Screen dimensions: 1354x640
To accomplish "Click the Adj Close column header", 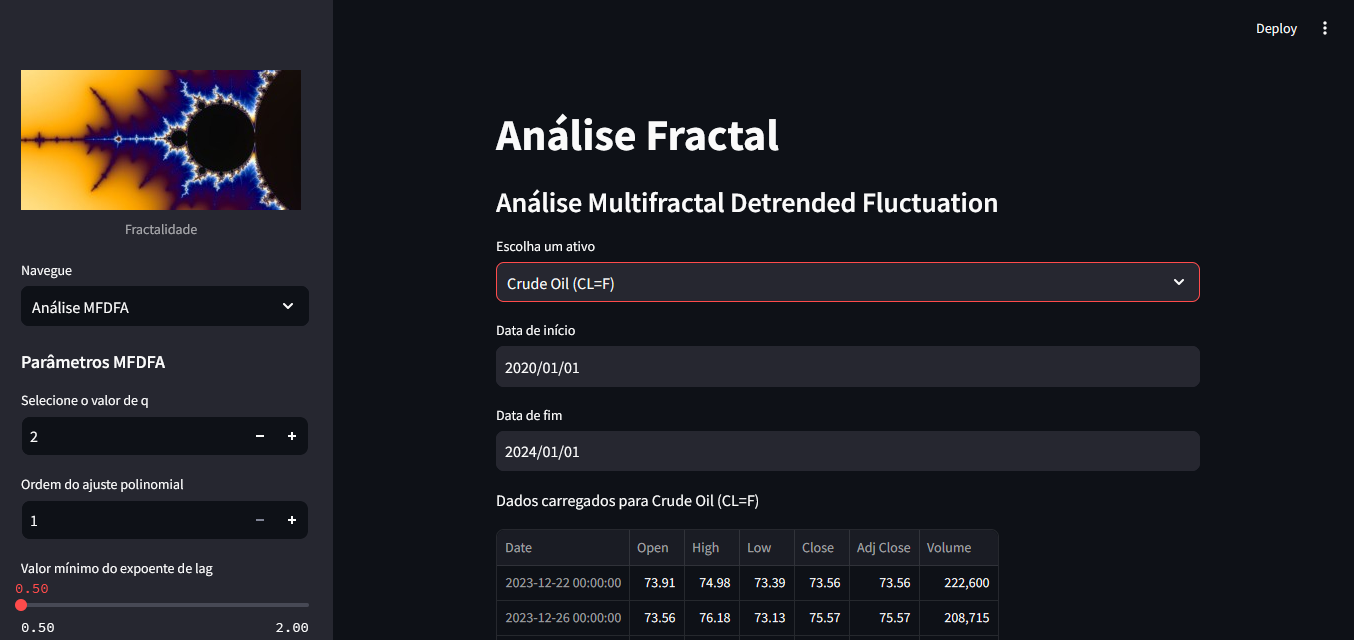I will coord(884,548).
